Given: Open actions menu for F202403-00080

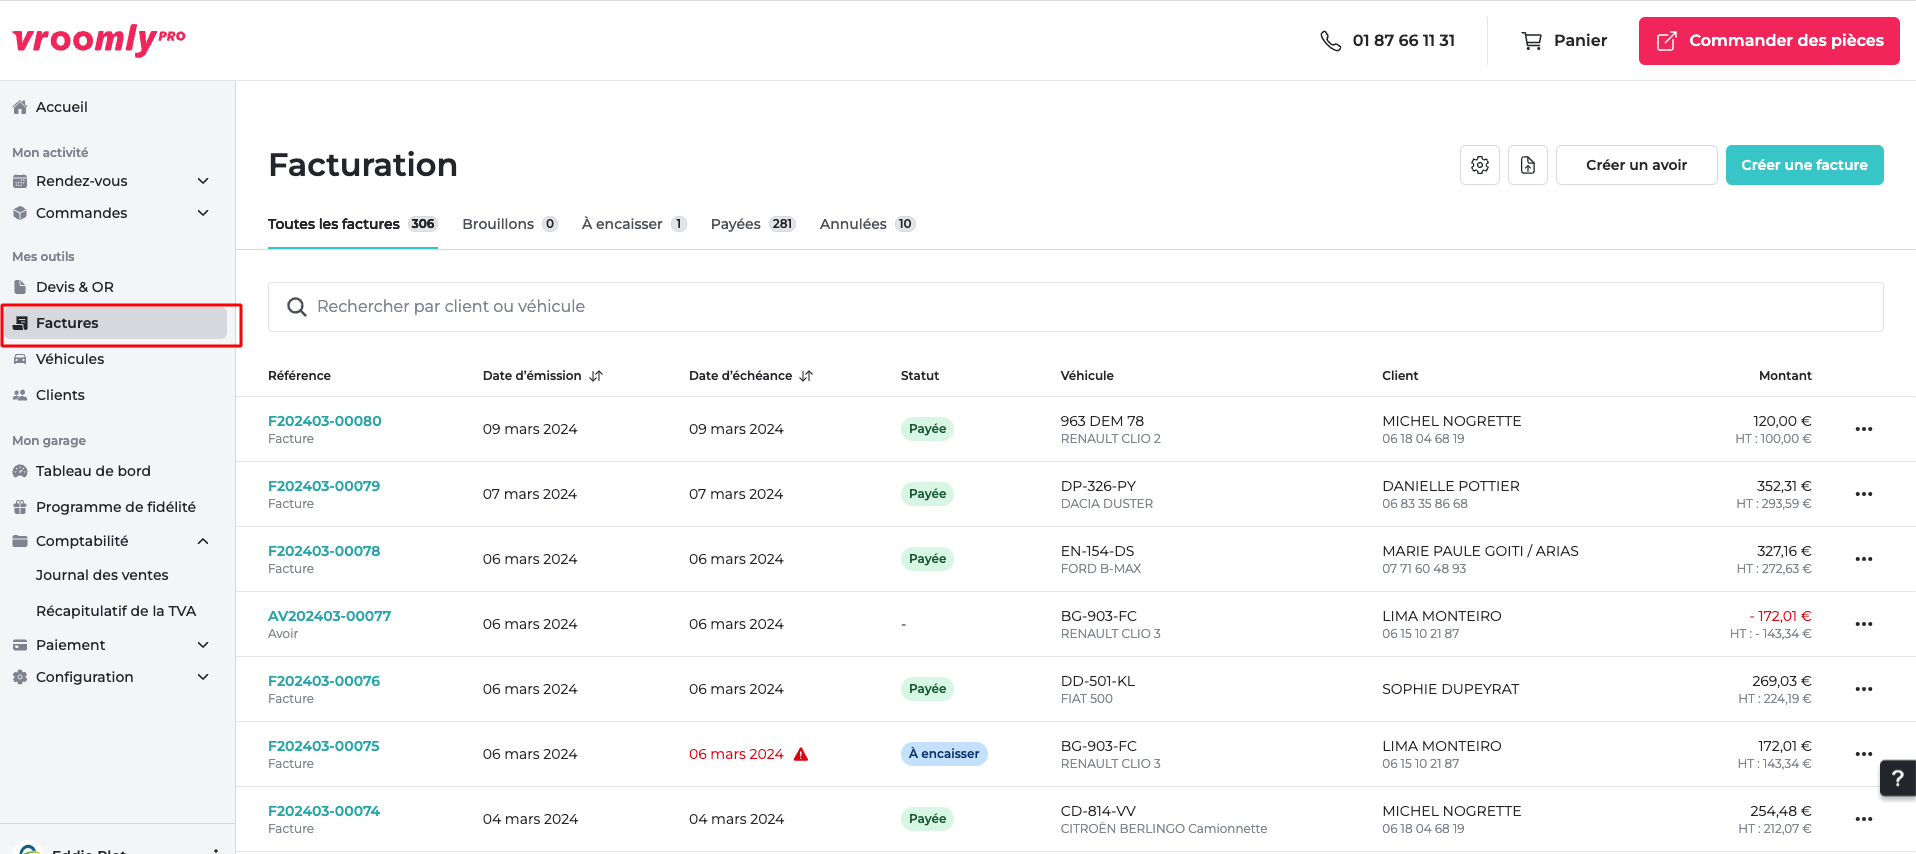Looking at the screenshot, I should tap(1864, 429).
